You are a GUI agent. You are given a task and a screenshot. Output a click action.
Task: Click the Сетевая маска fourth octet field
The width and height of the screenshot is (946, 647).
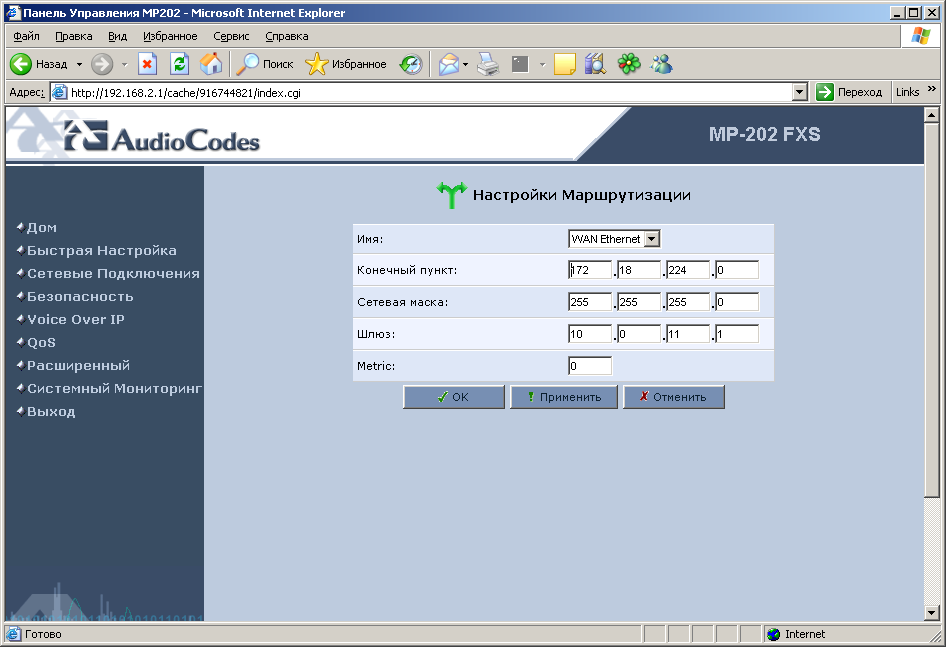737,302
